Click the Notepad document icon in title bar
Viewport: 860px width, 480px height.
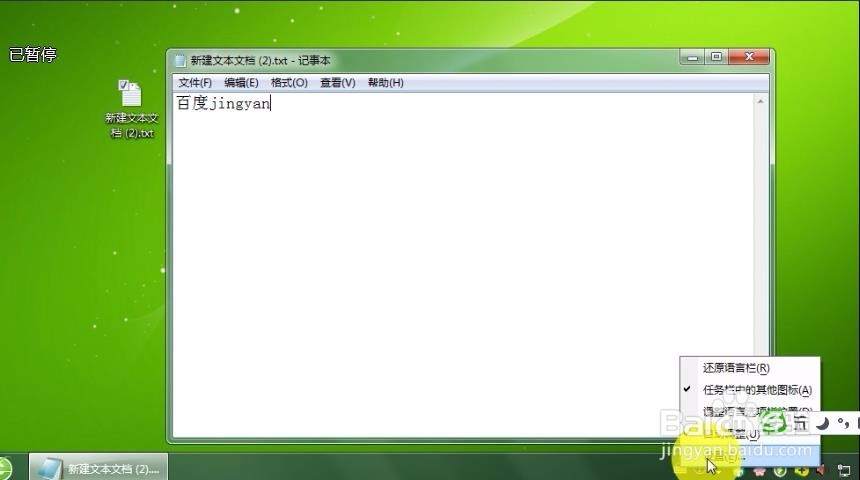tap(180, 60)
